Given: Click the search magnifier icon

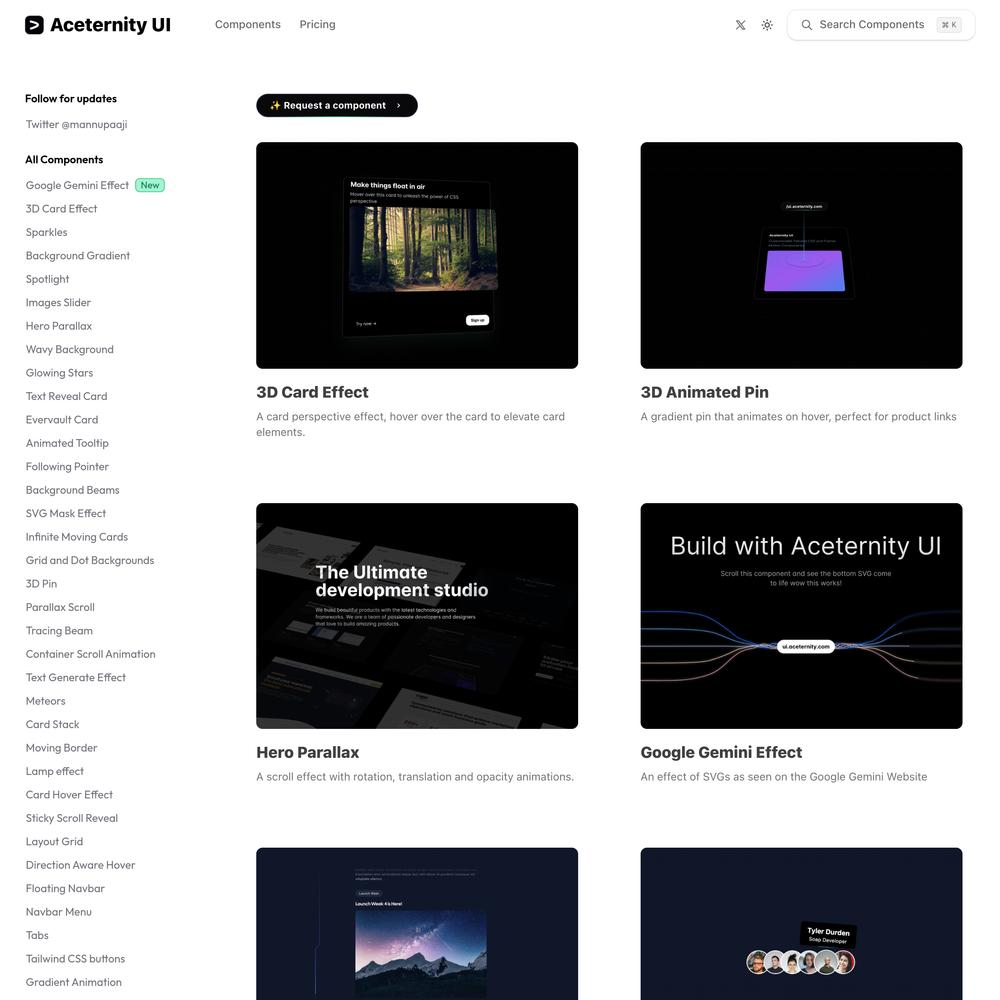Looking at the screenshot, I should (807, 25).
